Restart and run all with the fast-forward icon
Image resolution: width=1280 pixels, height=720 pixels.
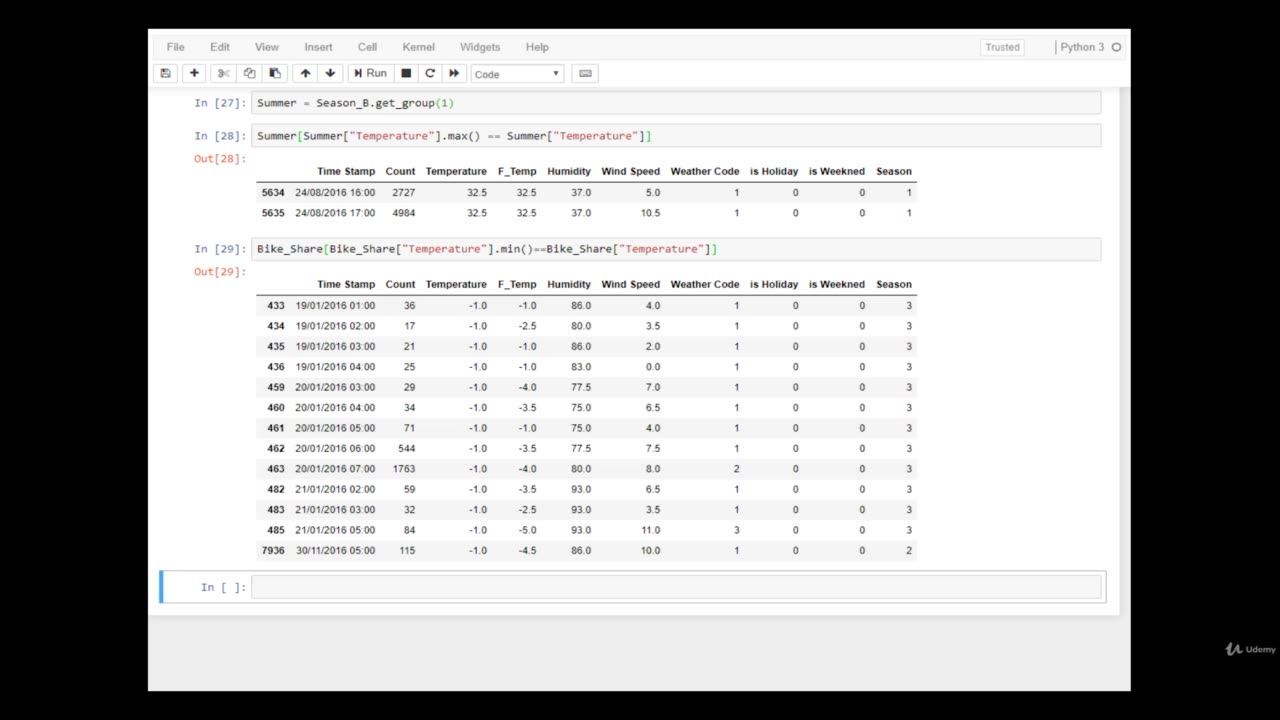(x=454, y=73)
